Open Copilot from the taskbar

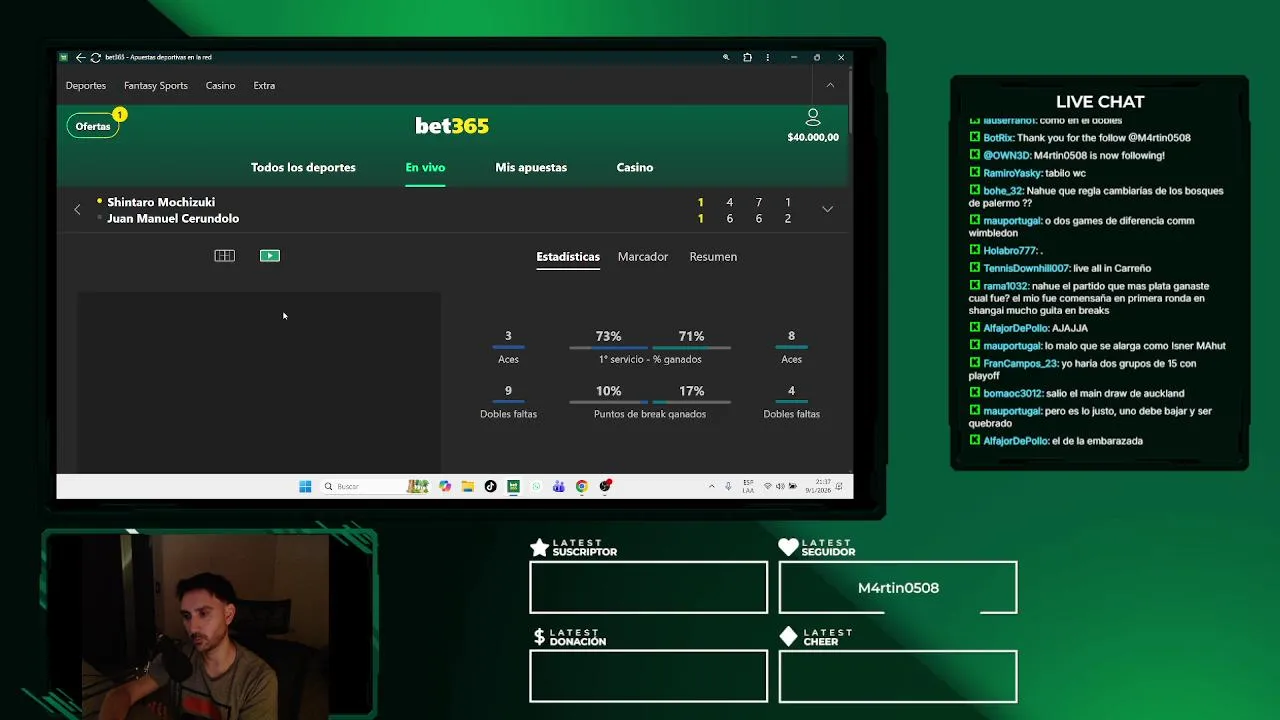click(445, 486)
